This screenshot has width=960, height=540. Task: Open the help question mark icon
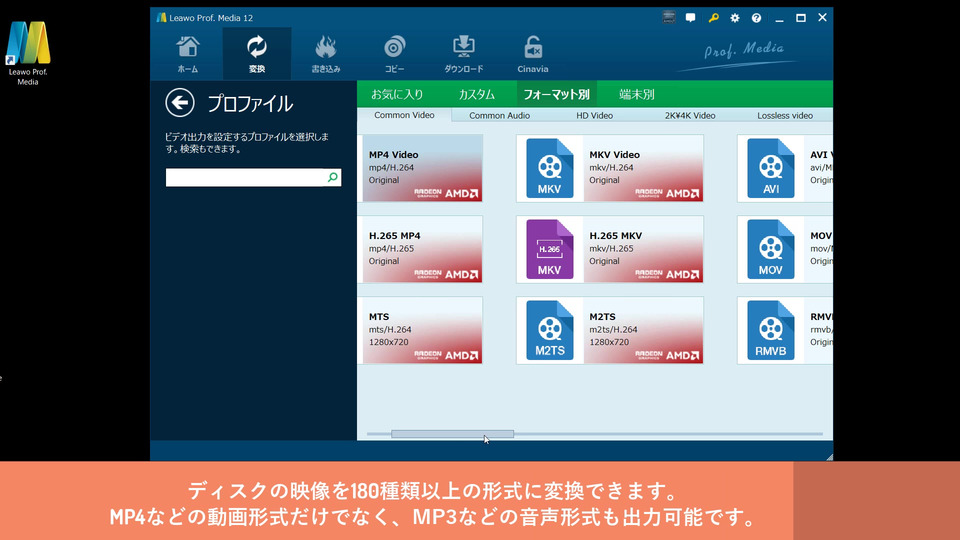(x=756, y=18)
